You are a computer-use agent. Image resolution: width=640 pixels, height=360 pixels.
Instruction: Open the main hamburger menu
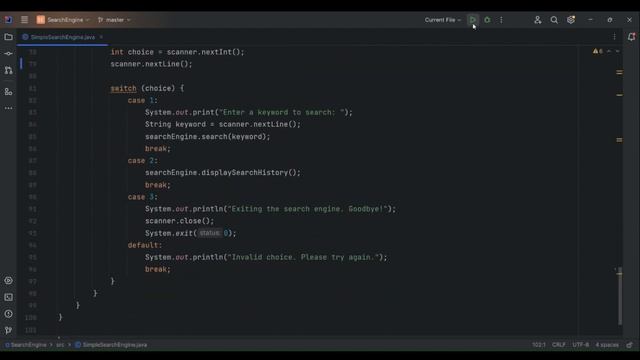24,20
